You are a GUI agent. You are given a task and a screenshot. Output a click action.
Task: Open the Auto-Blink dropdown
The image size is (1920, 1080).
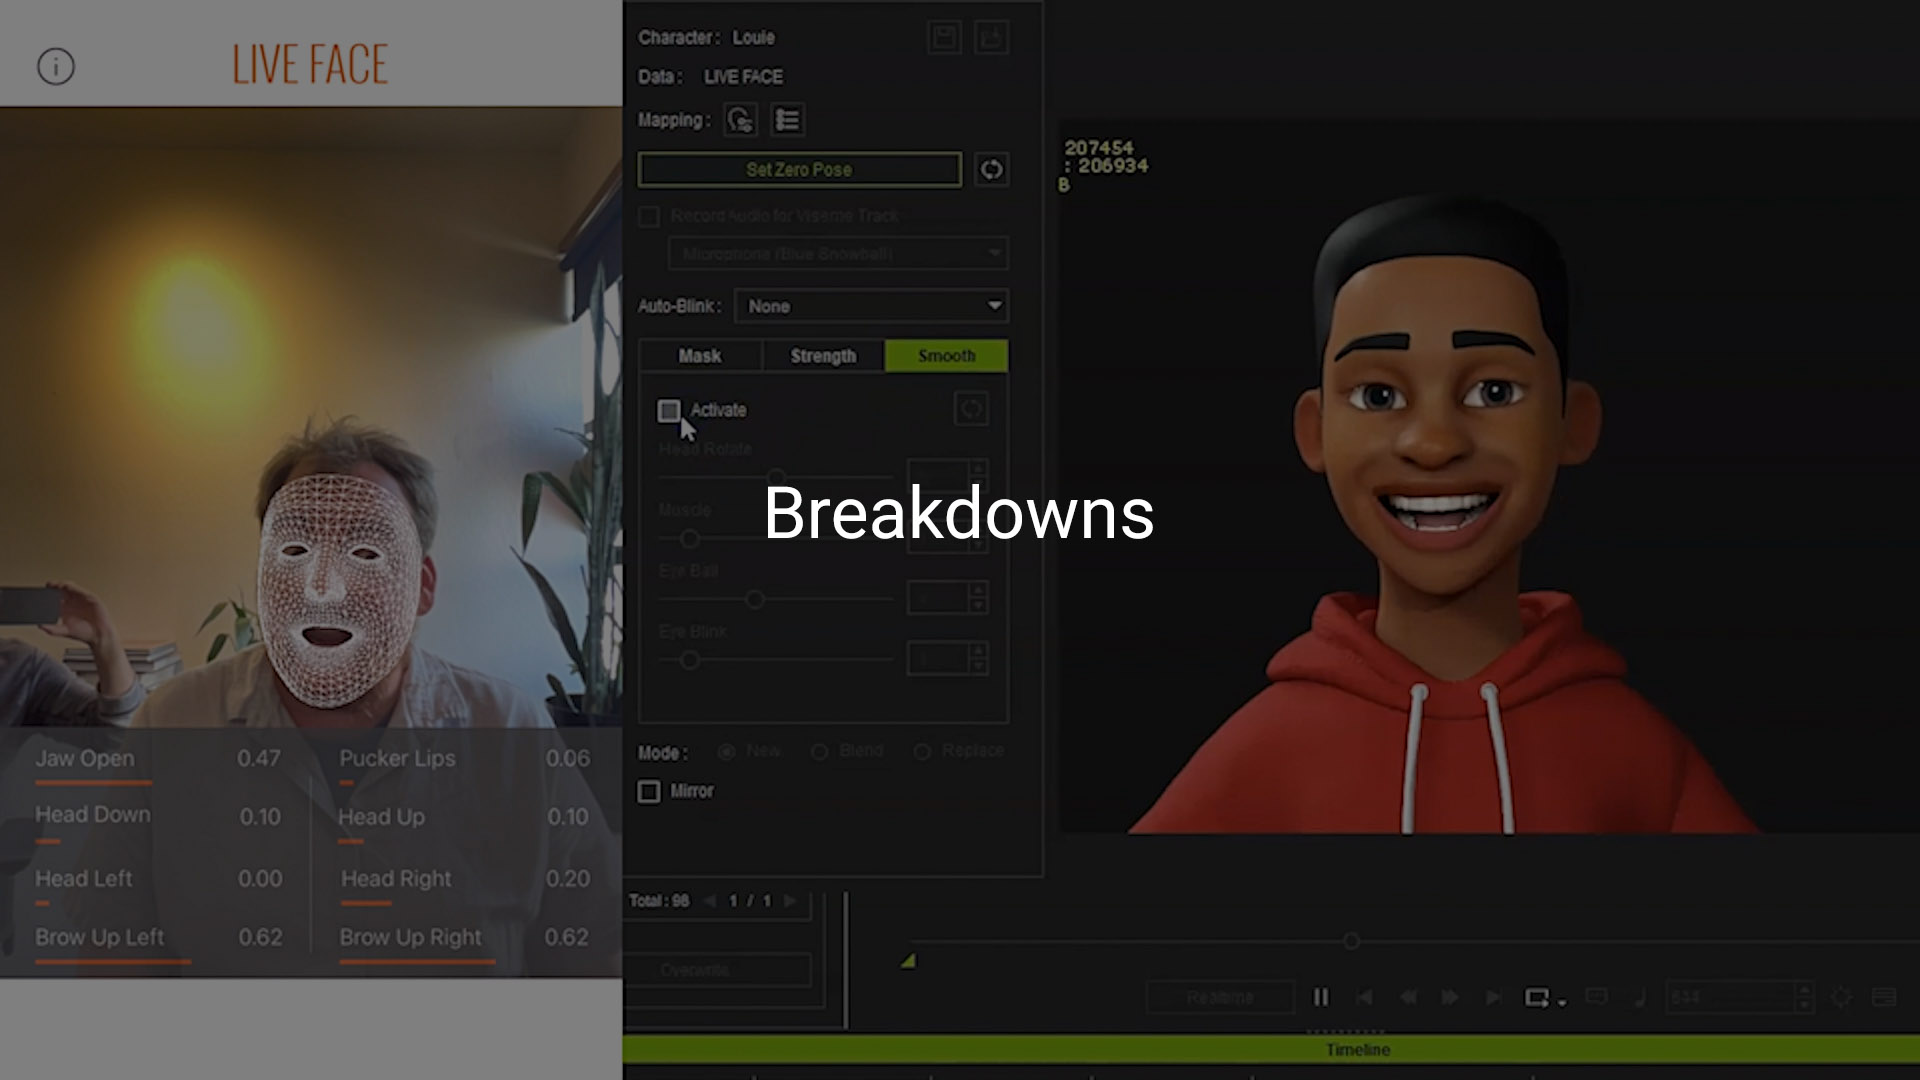click(871, 306)
